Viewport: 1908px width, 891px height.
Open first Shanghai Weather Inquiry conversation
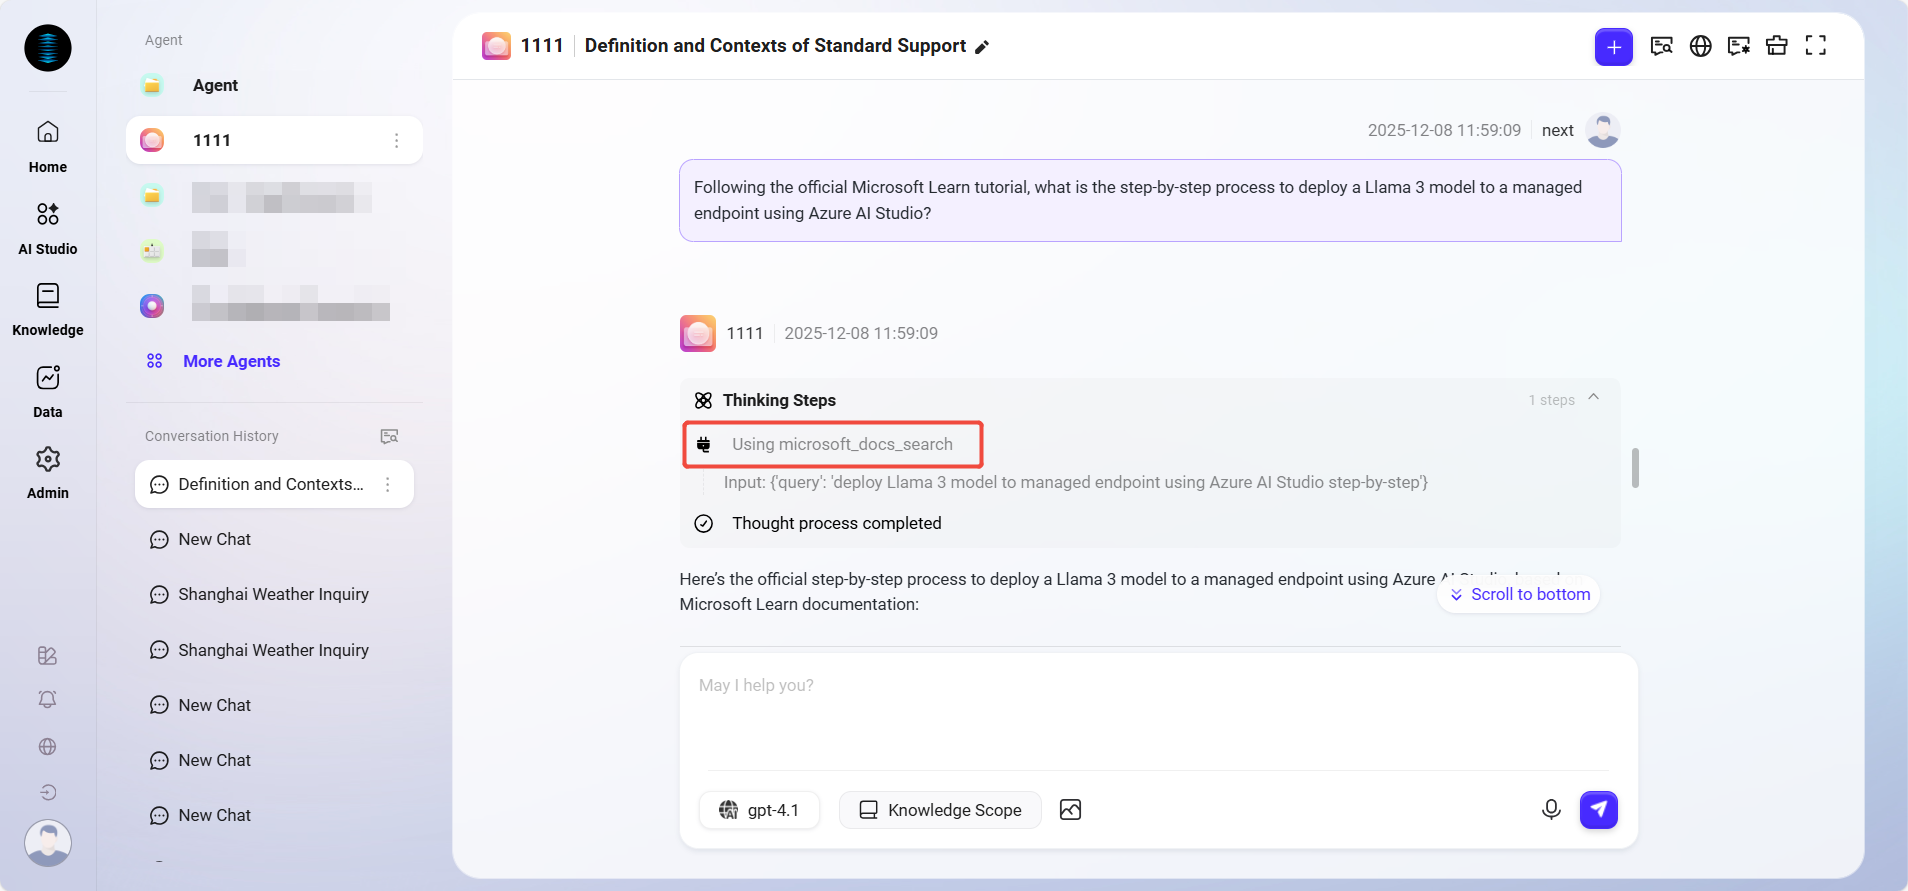(x=273, y=594)
